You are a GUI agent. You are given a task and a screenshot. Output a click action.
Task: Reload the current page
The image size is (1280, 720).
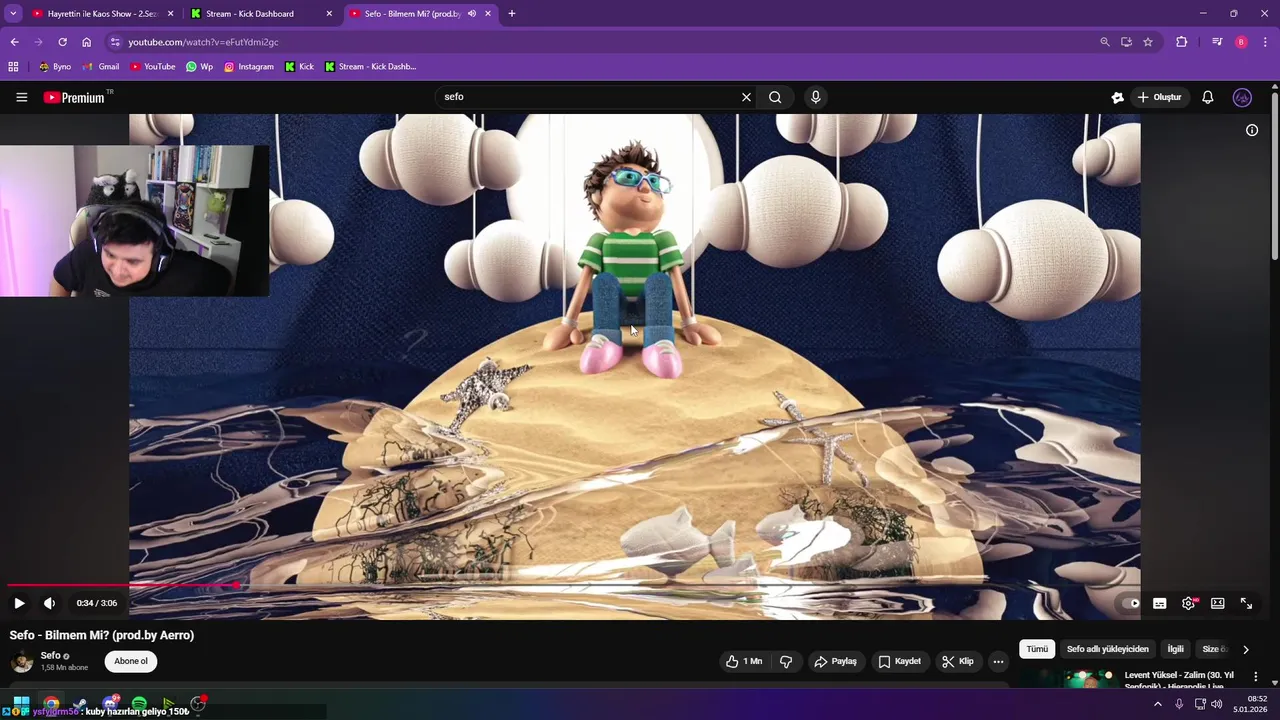pyautogui.click(x=62, y=42)
